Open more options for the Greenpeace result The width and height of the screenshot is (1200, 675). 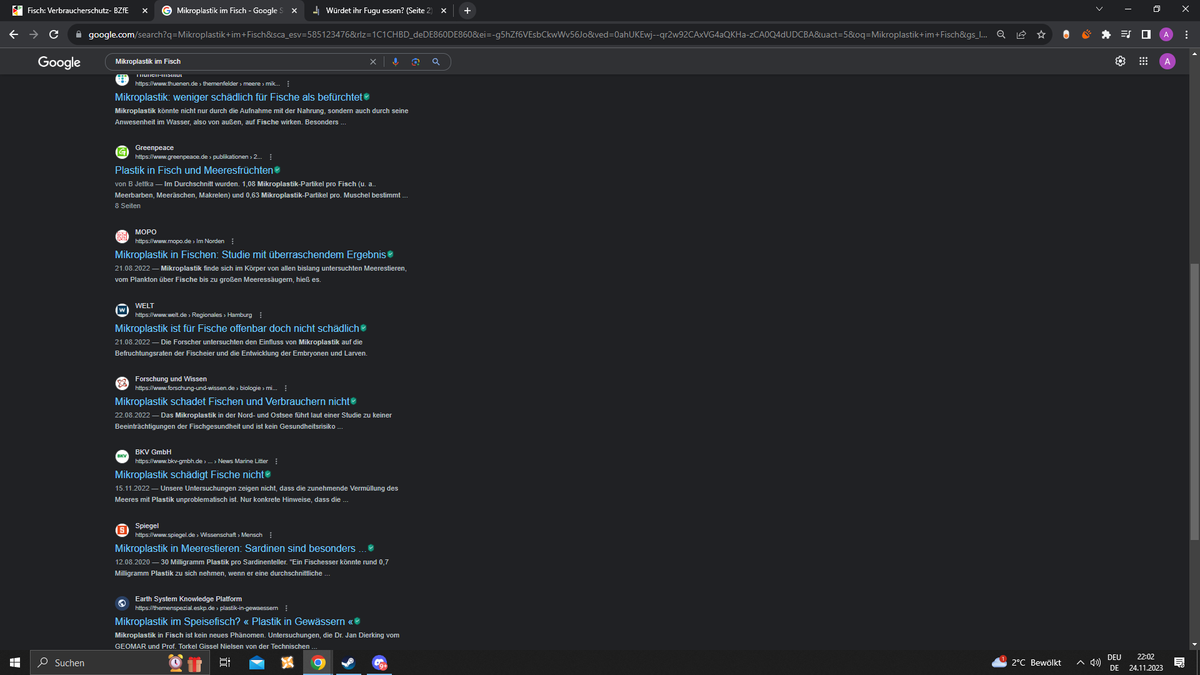[x=271, y=157]
